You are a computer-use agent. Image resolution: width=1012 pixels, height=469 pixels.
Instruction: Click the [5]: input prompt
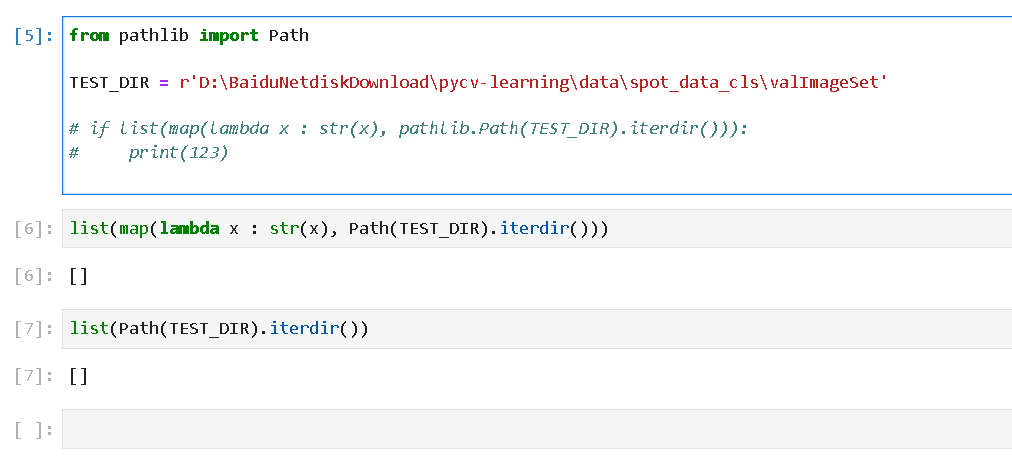pyautogui.click(x=34, y=35)
